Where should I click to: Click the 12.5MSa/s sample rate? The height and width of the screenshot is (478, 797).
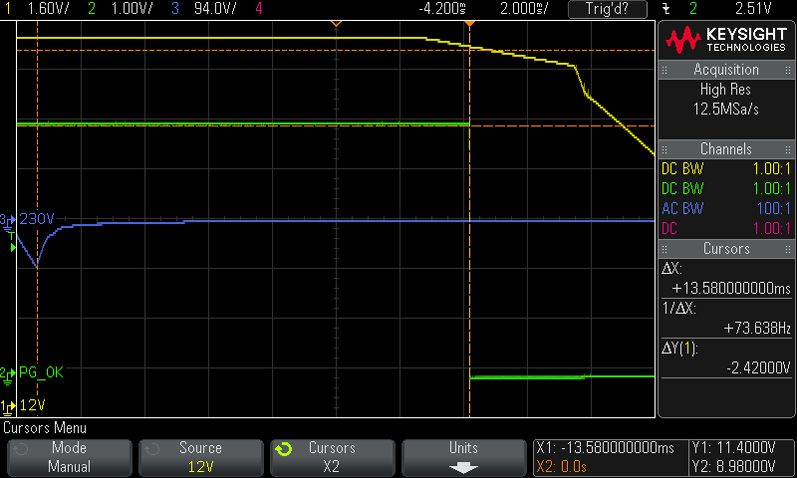coord(726,109)
